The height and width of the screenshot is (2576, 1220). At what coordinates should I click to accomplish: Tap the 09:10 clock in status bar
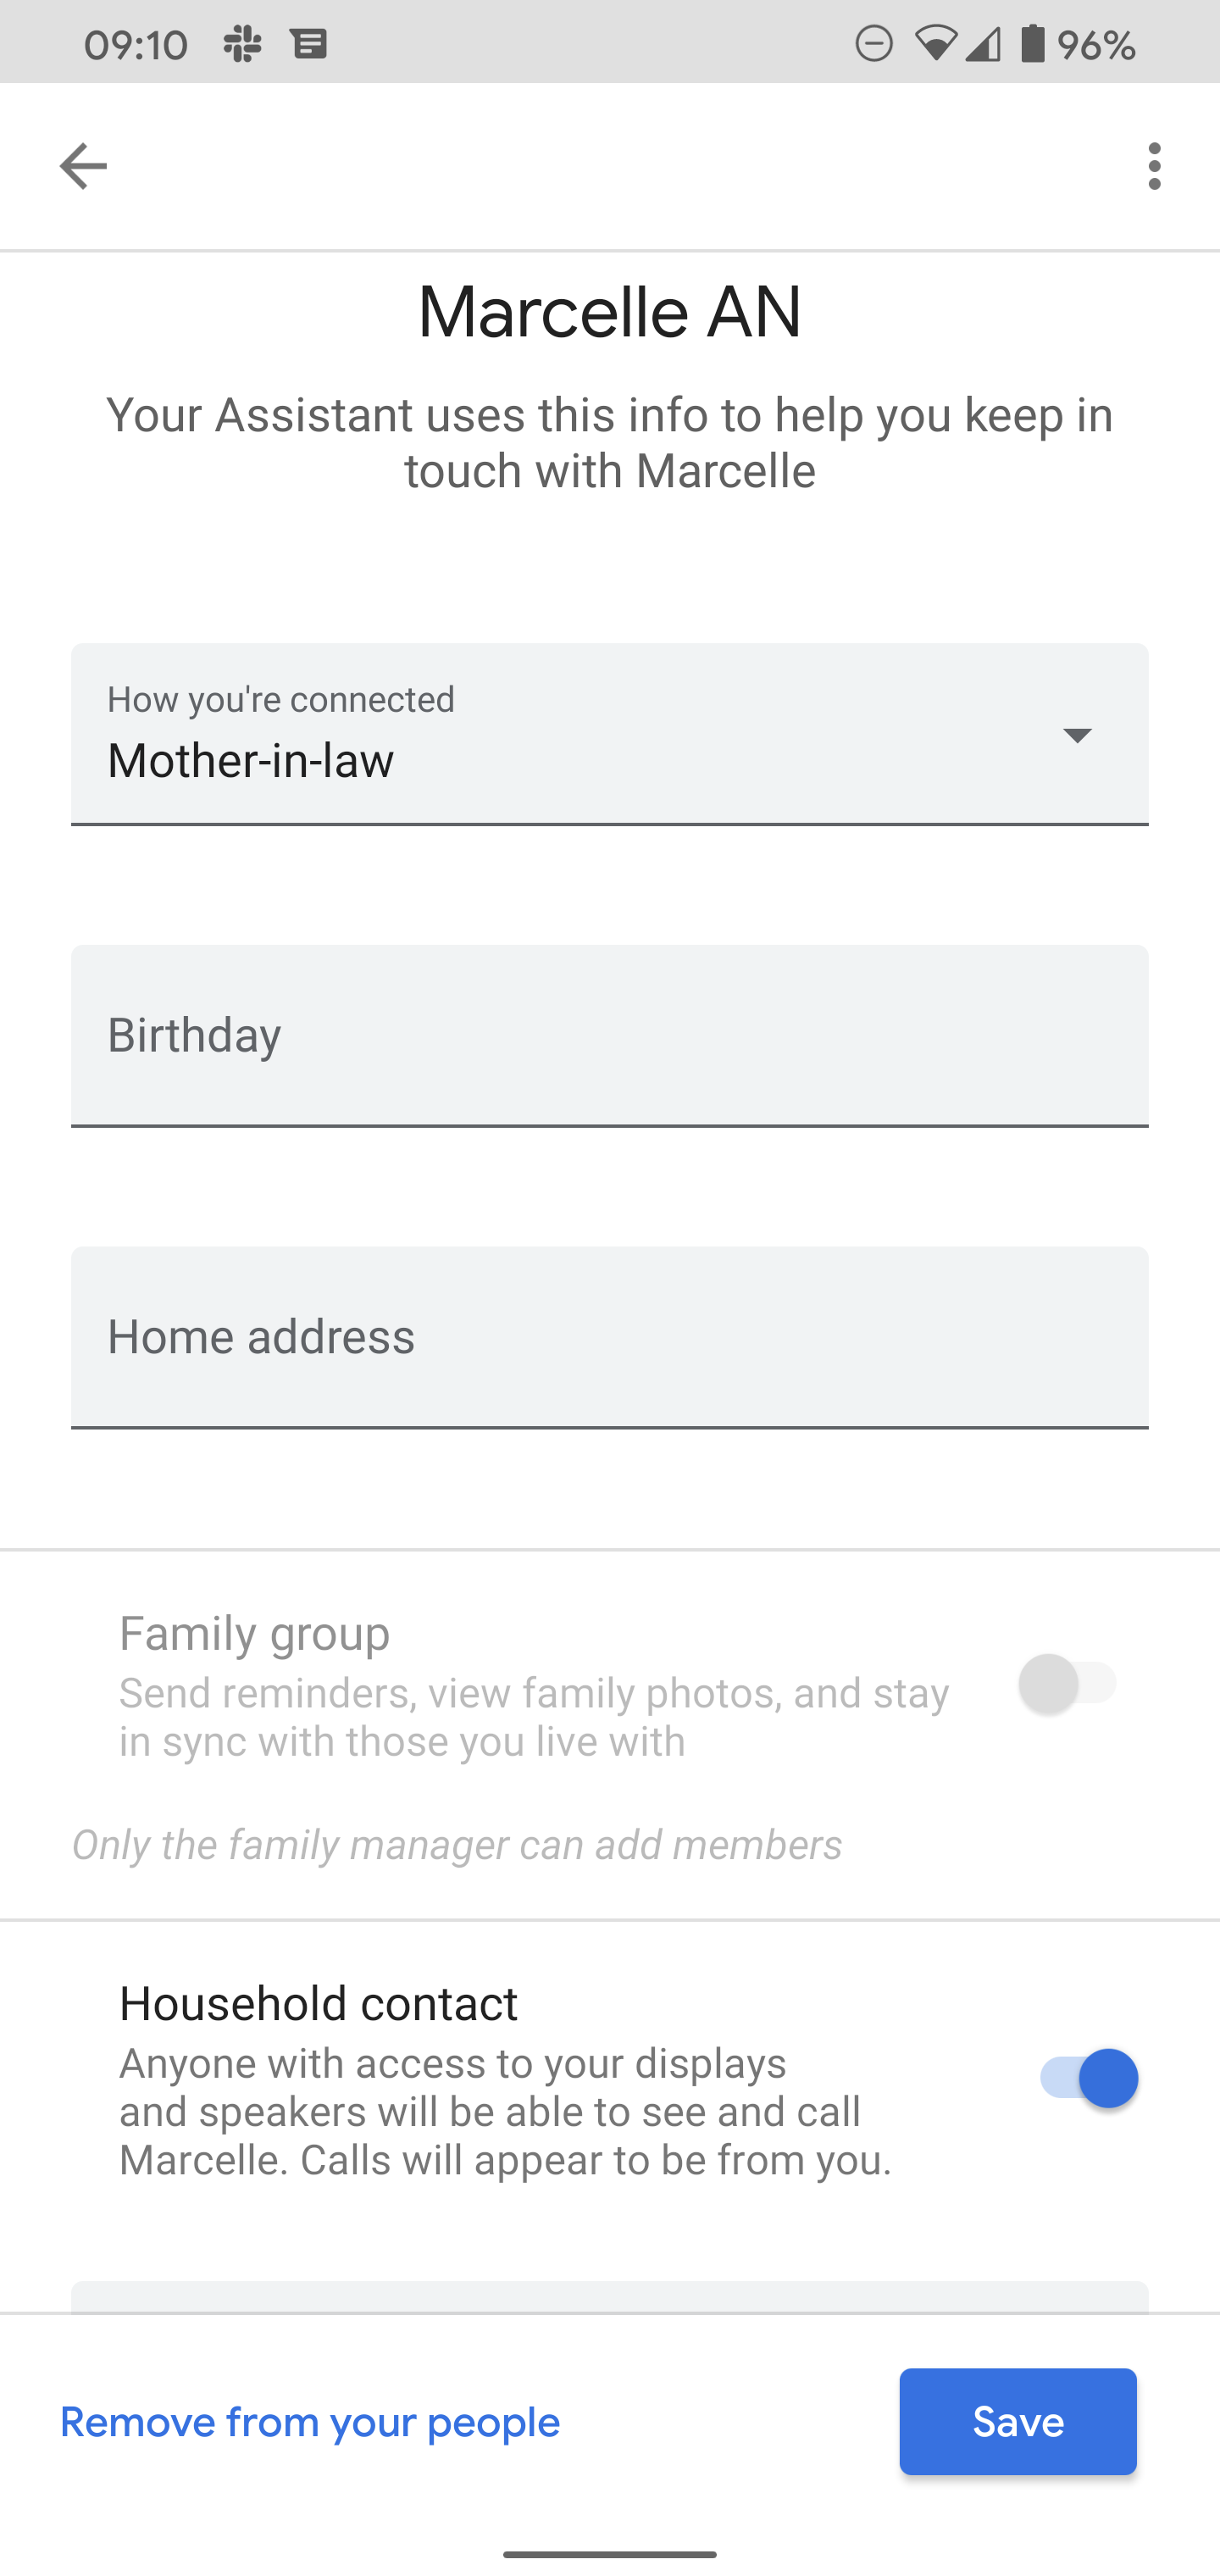pos(136,45)
